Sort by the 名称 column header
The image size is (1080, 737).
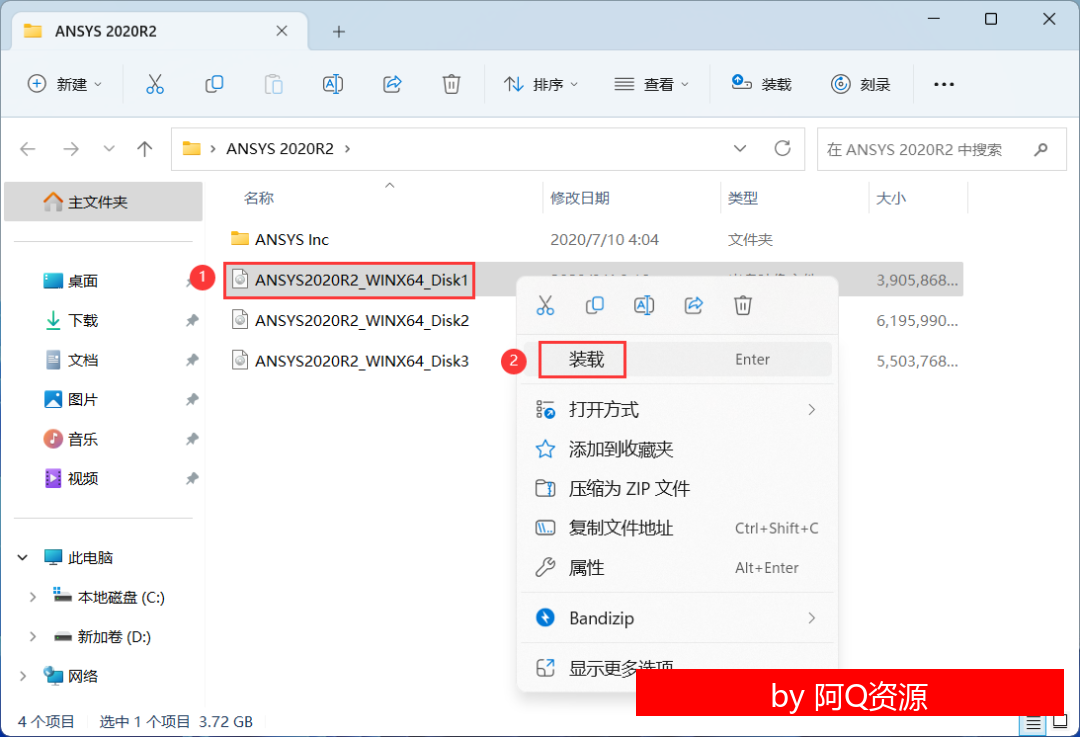click(x=259, y=198)
